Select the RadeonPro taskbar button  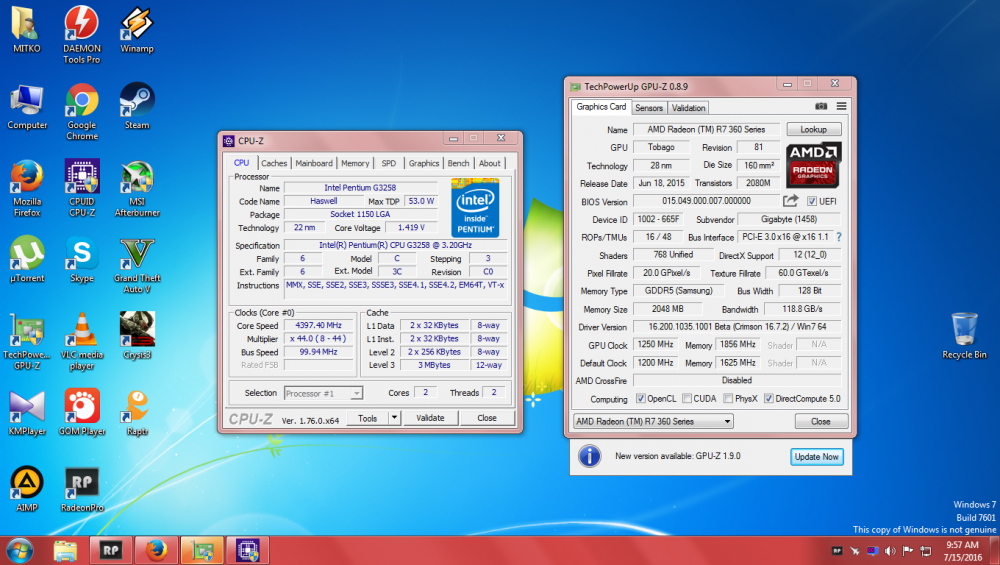pos(110,550)
